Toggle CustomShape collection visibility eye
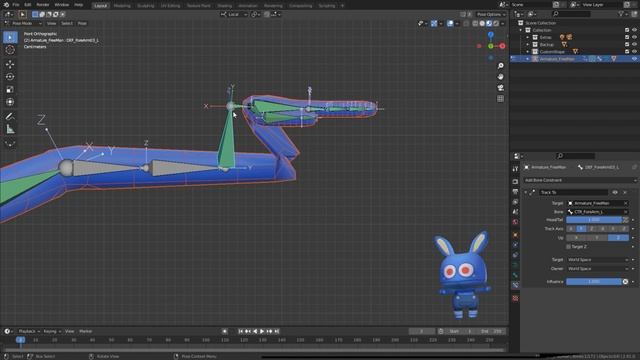Image resolution: width=640 pixels, height=360 pixels. [x=634, y=51]
